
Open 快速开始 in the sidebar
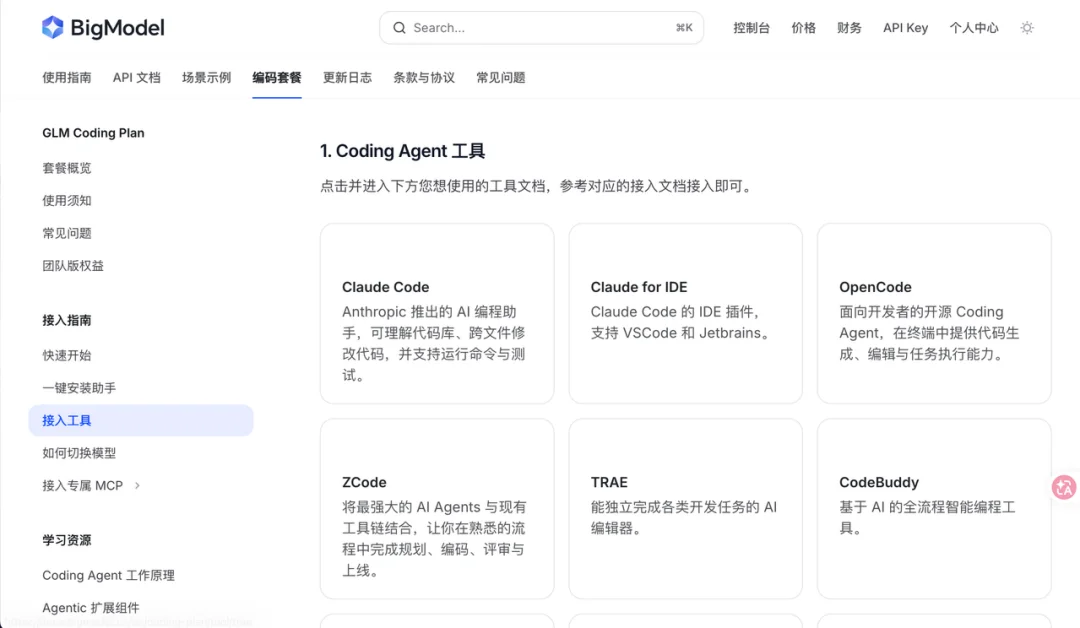(x=67, y=355)
